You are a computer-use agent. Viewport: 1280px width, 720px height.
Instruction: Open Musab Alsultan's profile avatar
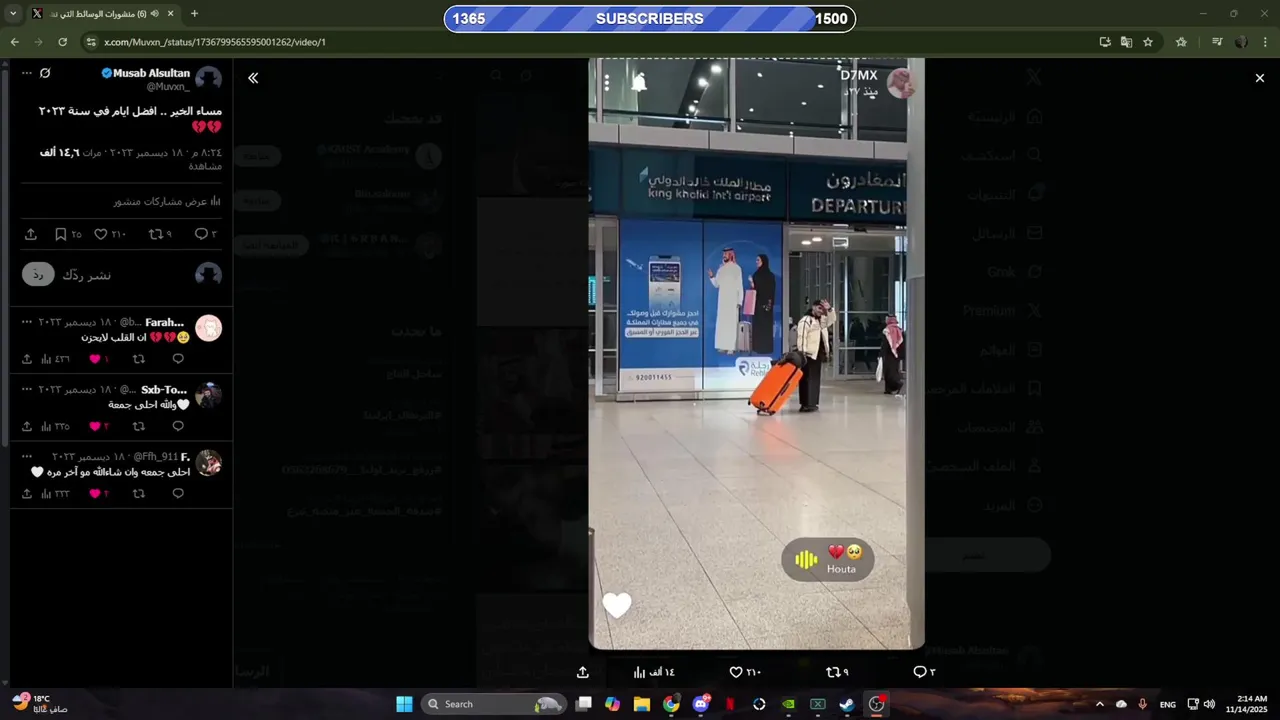pyautogui.click(x=208, y=80)
